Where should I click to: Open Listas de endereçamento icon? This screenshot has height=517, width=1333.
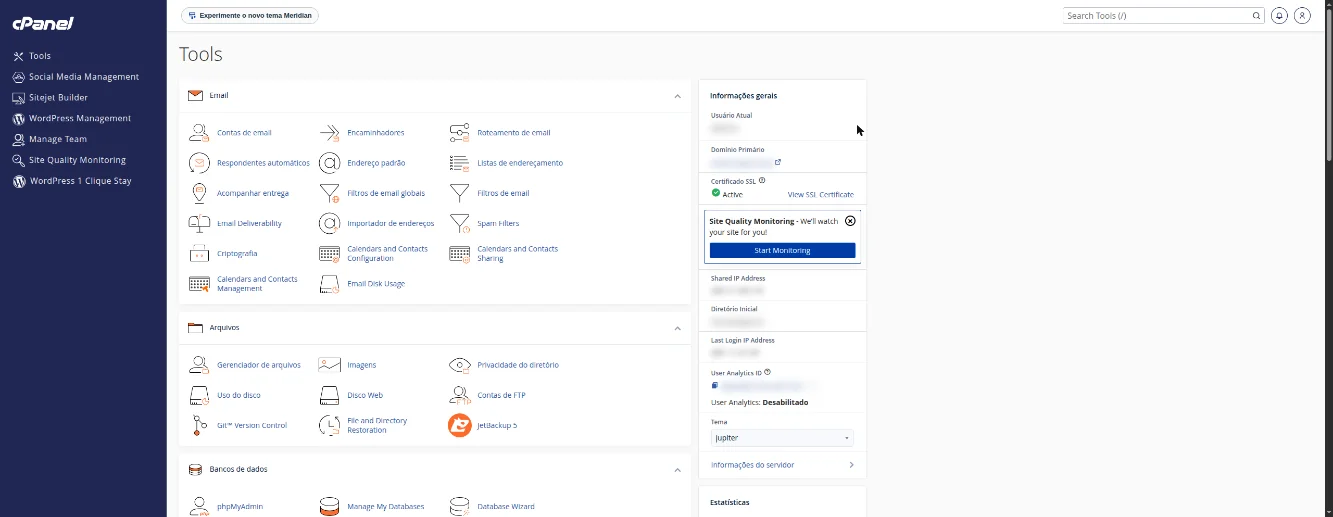point(459,162)
